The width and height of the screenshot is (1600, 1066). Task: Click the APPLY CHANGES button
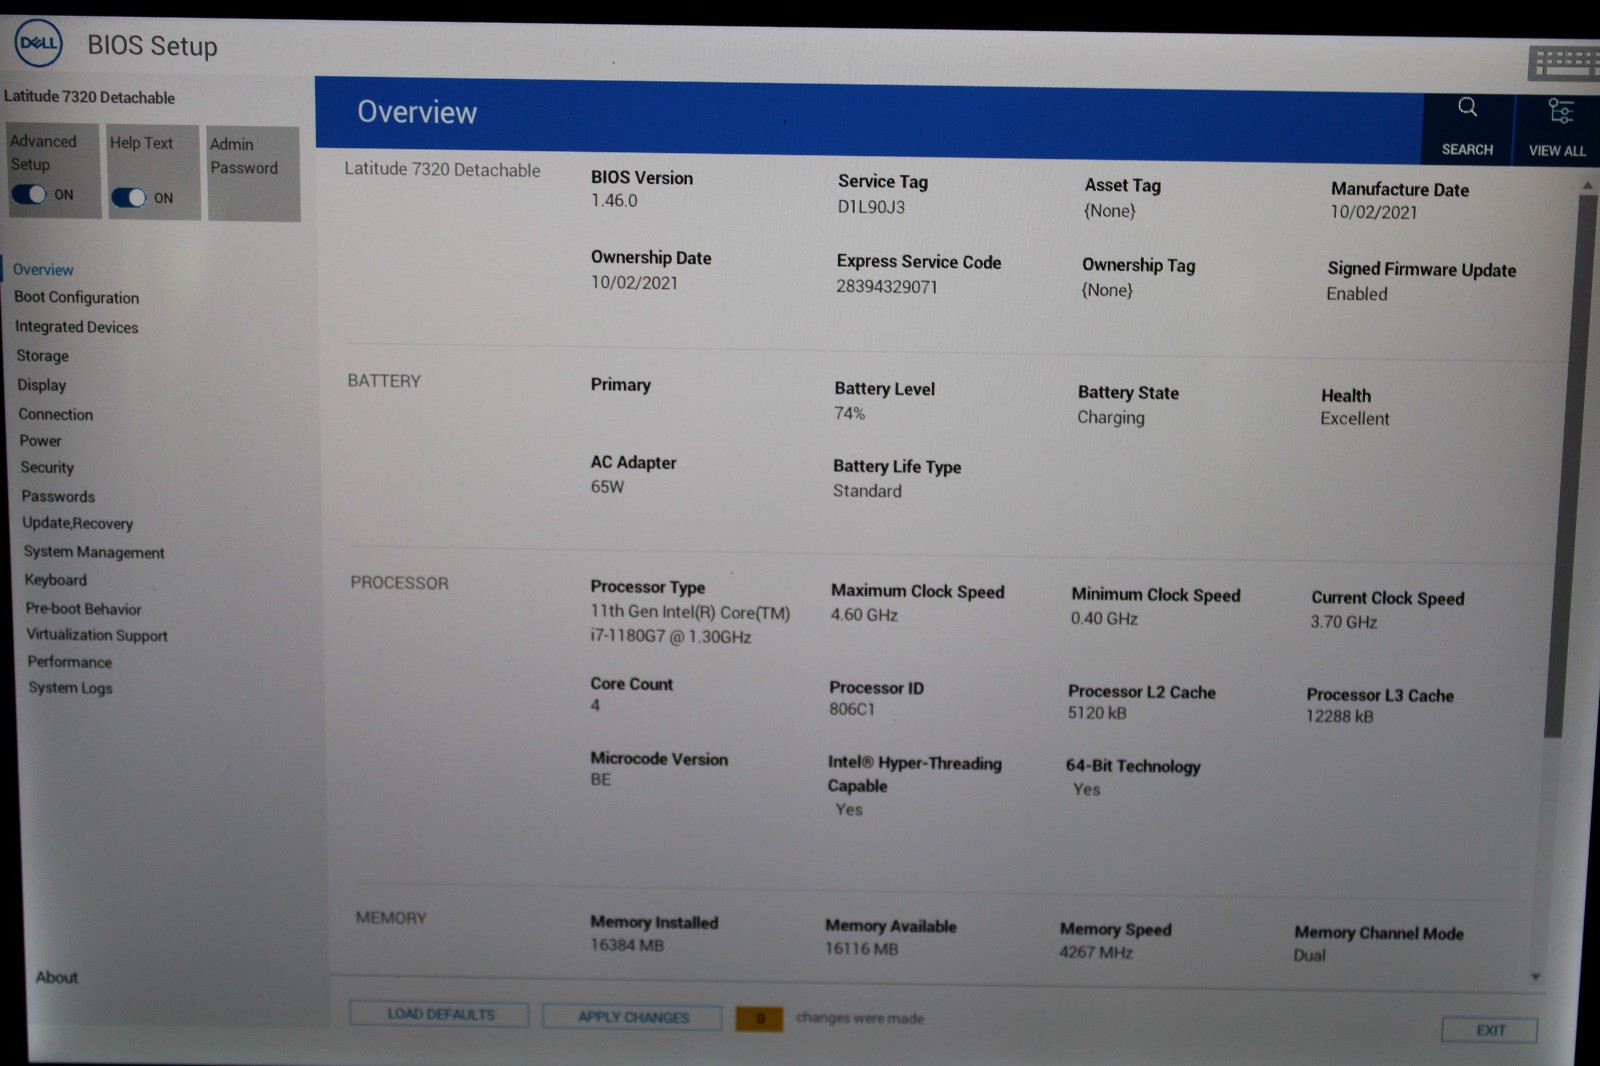point(633,1017)
